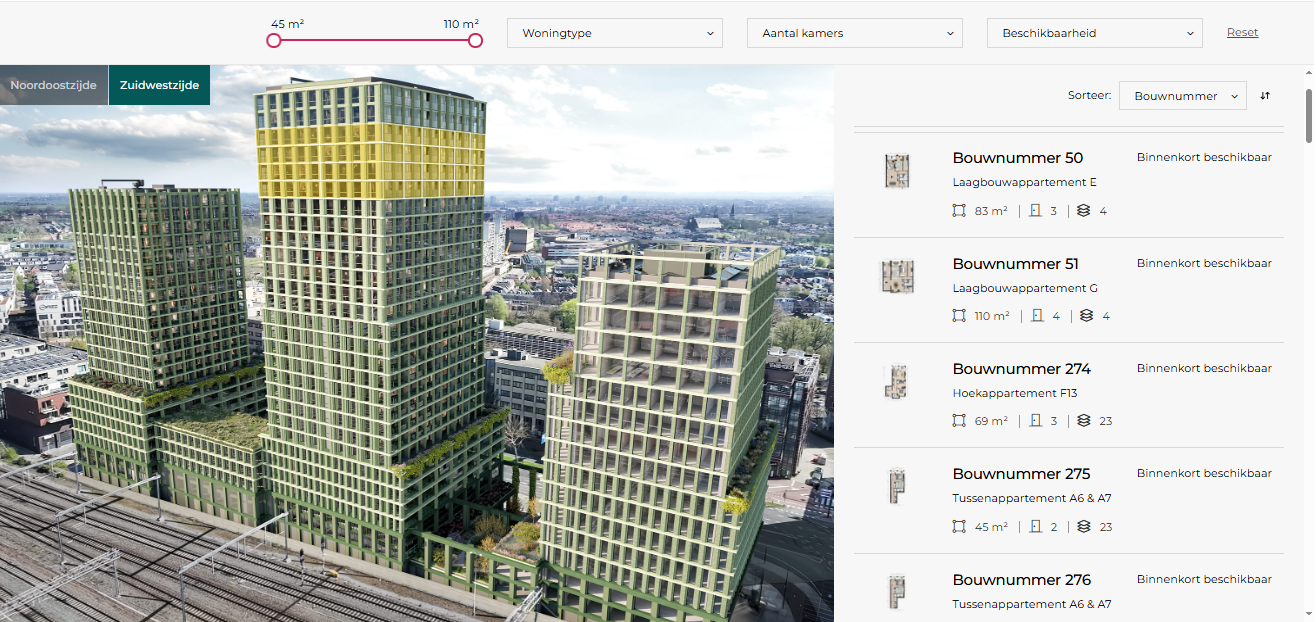The image size is (1316, 622).
Task: Select the Zuidwestzijde view tab
Action: 159,85
